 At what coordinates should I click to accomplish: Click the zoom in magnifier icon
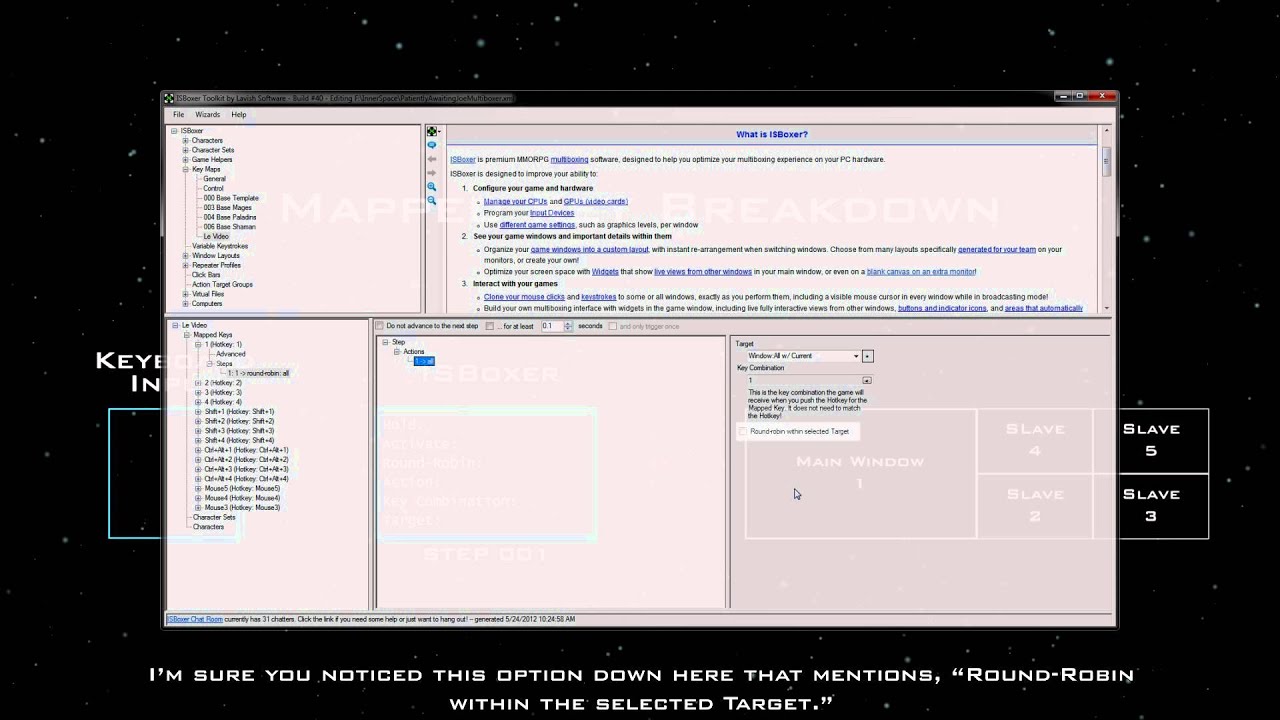432,187
